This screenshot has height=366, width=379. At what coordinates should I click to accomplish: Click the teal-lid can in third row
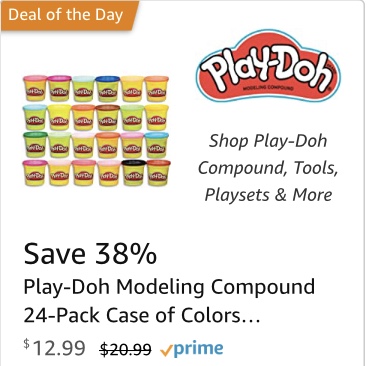pyautogui.click(x=157, y=145)
